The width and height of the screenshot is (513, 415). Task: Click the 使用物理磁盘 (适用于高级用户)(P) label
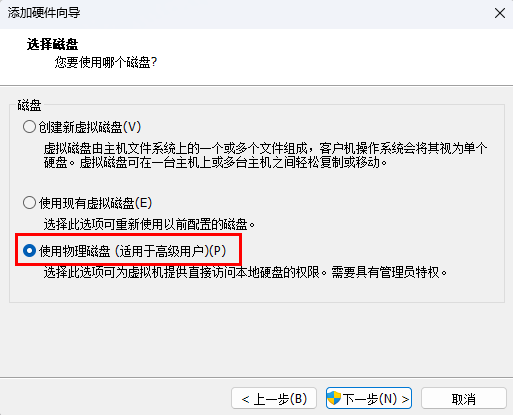132,251
